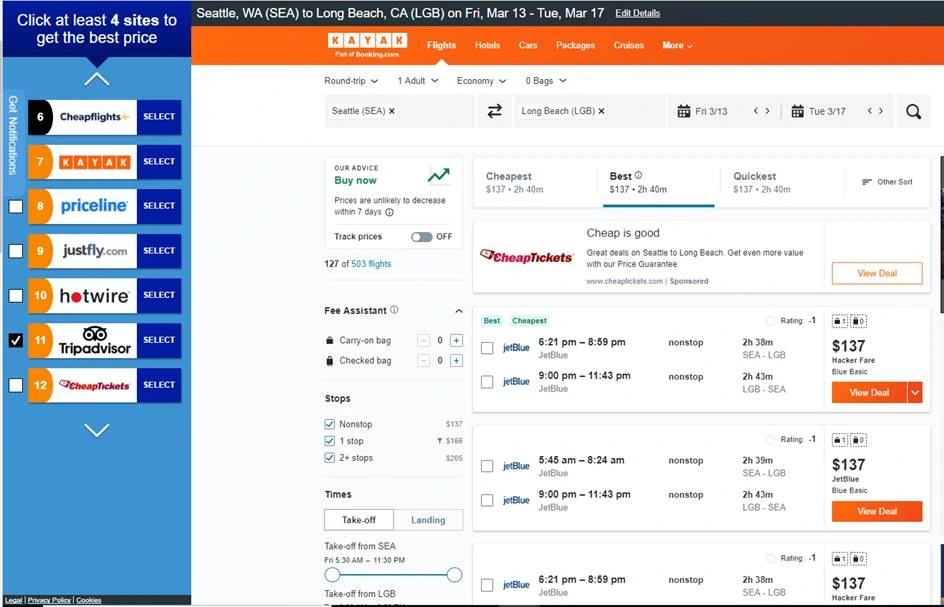Screen dimensions: 944x607
Task: Go to next day for Fri 3/13
Action: [767, 111]
